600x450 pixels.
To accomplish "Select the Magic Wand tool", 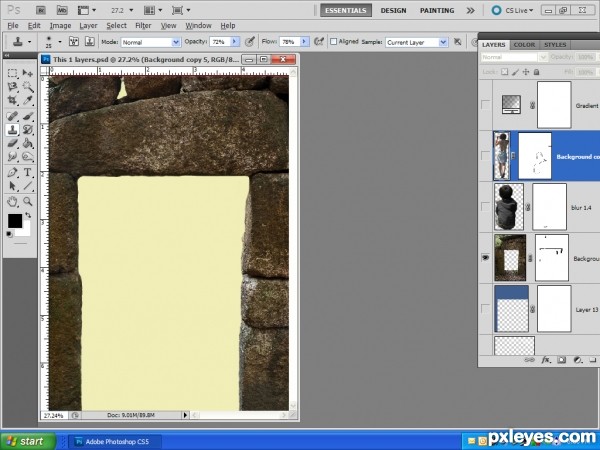I will coord(27,86).
